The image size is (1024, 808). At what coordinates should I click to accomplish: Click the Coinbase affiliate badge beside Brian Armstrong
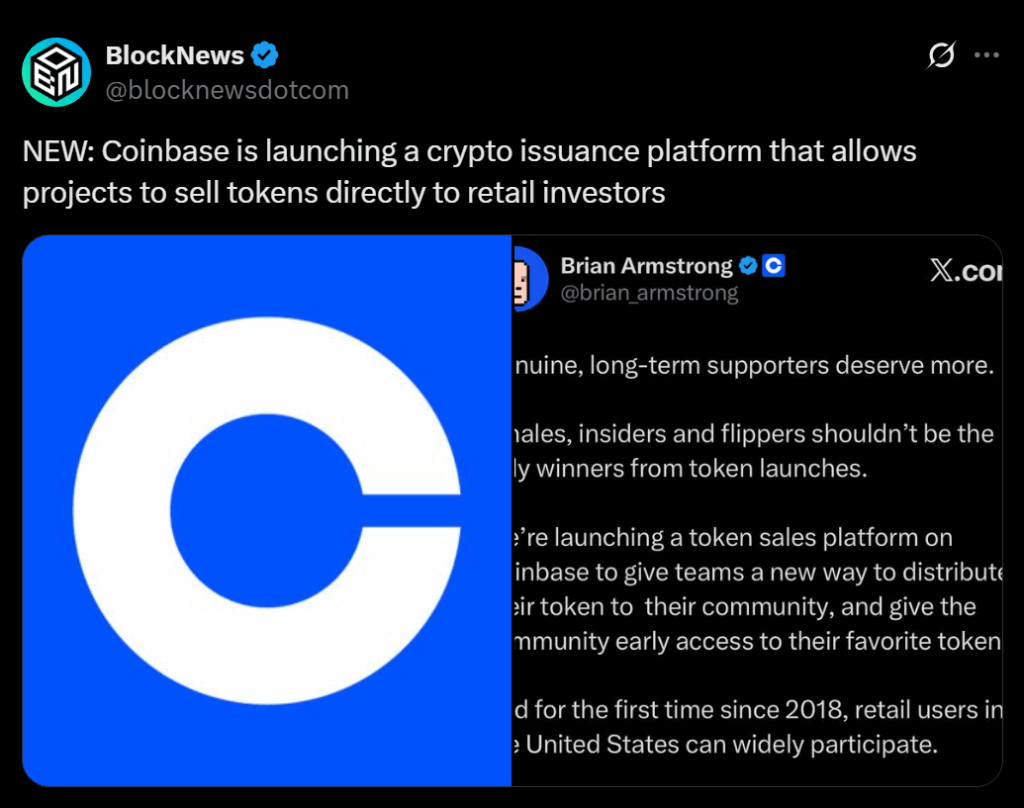pyautogui.click(x=773, y=266)
